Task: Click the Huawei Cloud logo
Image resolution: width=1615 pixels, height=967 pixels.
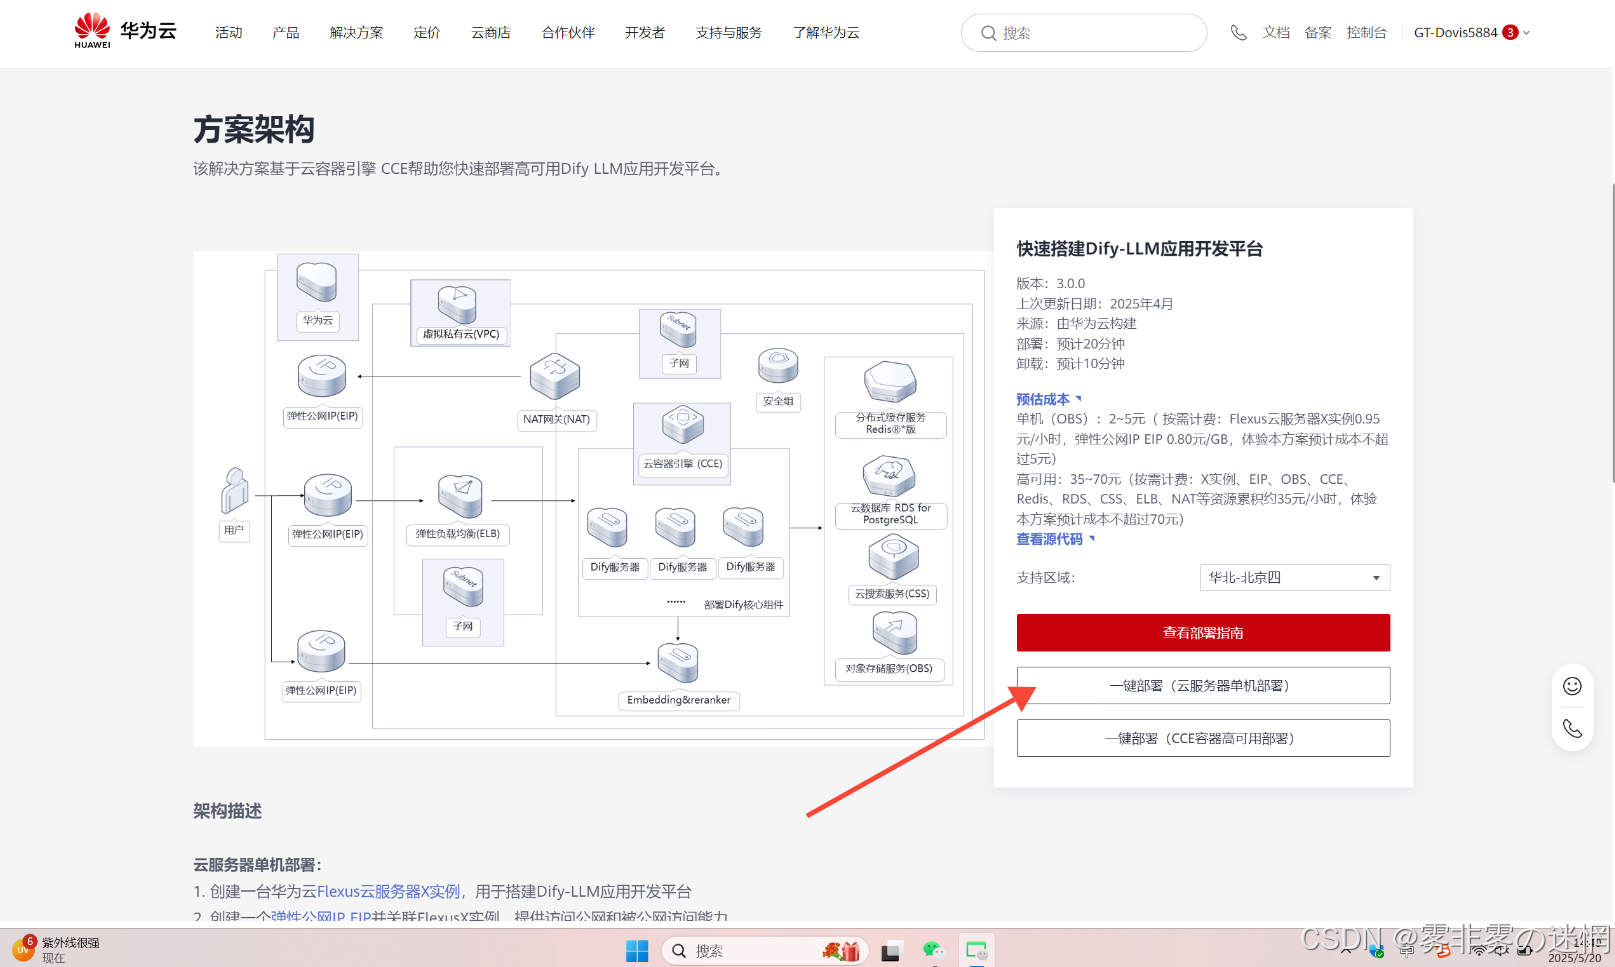Action: point(125,31)
